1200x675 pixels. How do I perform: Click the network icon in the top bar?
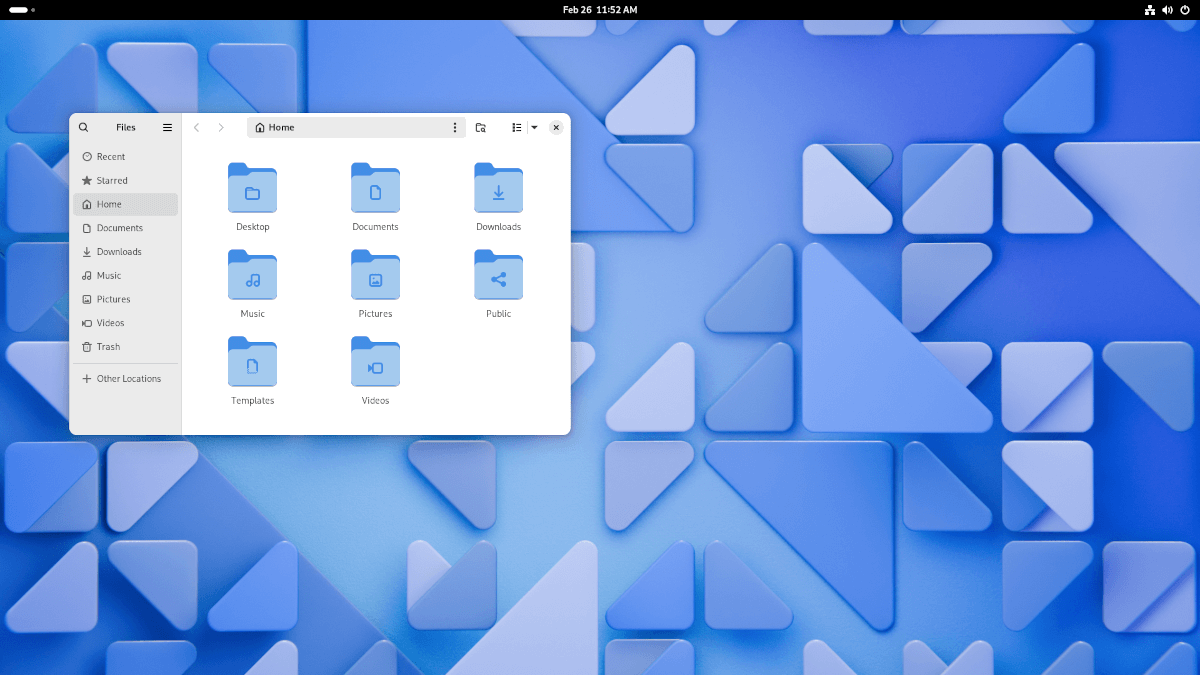tap(1148, 10)
